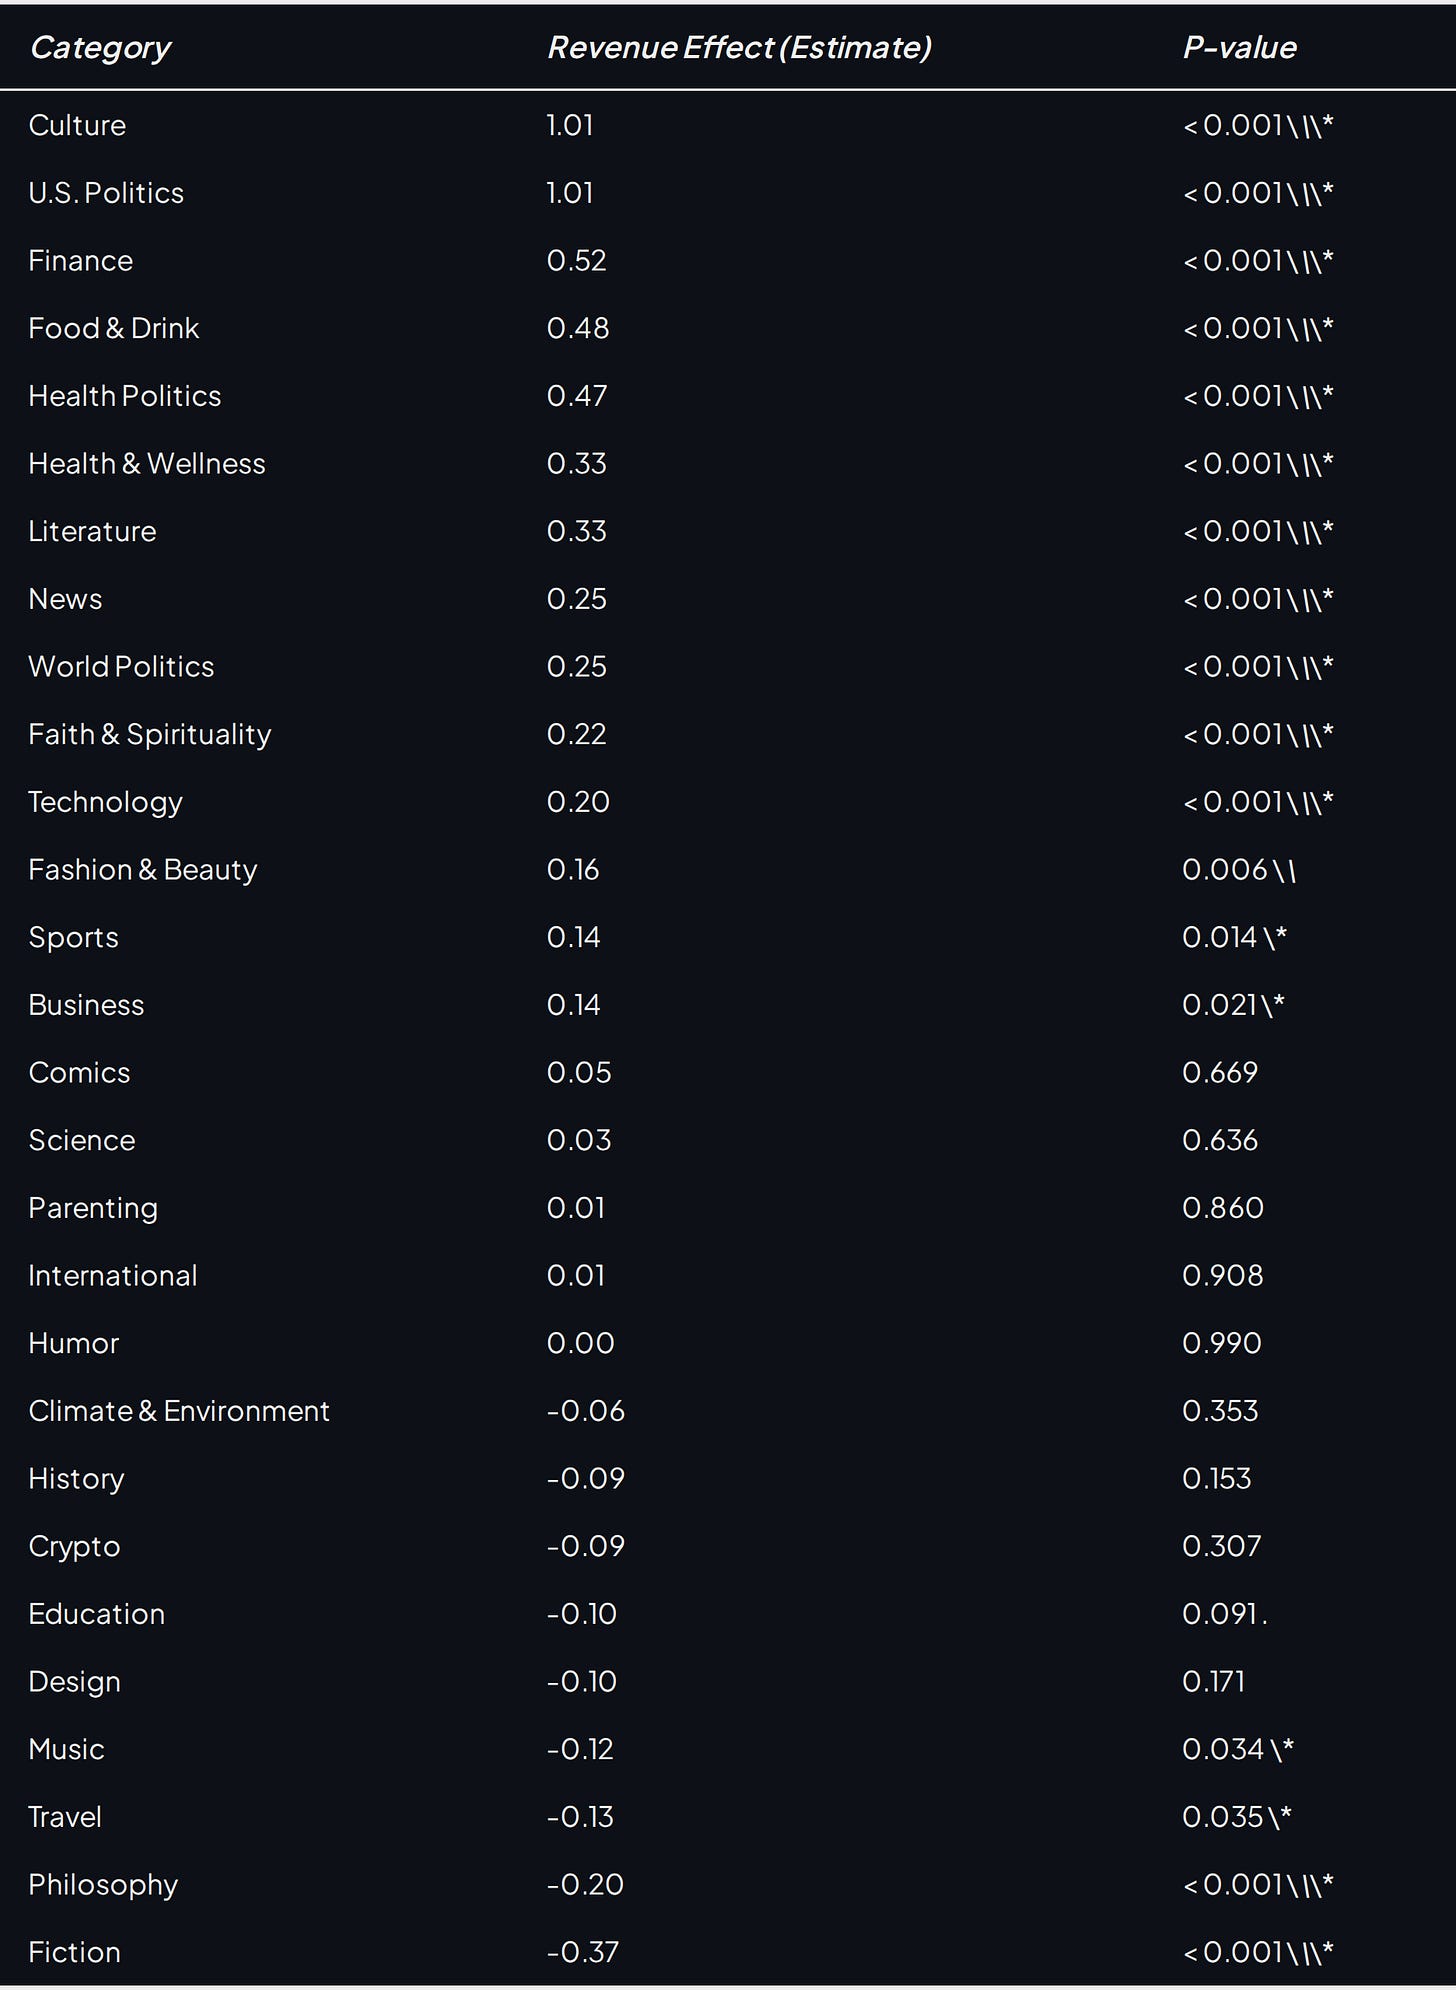Click the Philosophy estimate -0.20
This screenshot has height=1990, width=1456.
click(x=585, y=1885)
